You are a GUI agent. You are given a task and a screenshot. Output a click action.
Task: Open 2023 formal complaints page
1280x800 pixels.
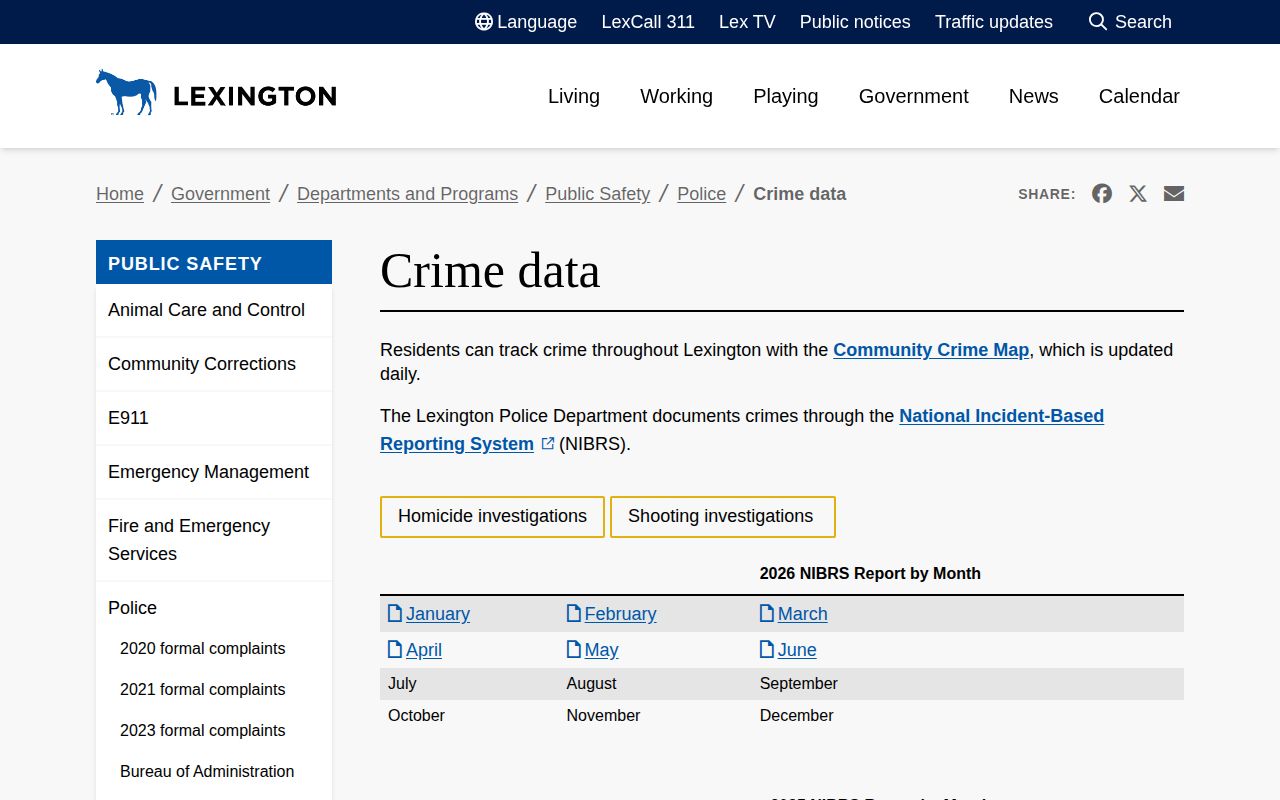coord(203,730)
